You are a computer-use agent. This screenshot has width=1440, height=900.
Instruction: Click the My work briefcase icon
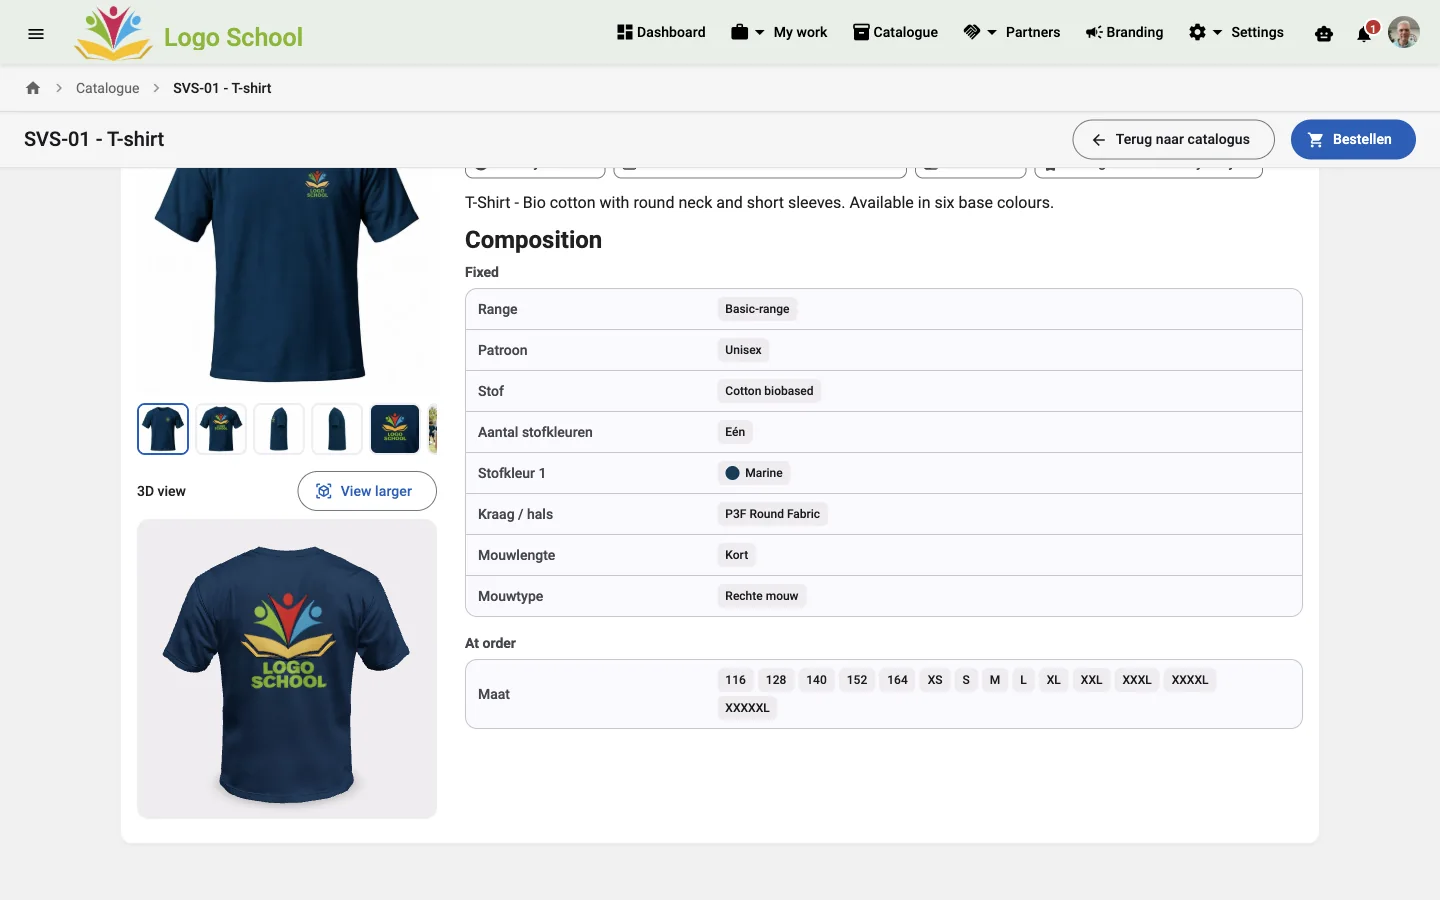[740, 32]
